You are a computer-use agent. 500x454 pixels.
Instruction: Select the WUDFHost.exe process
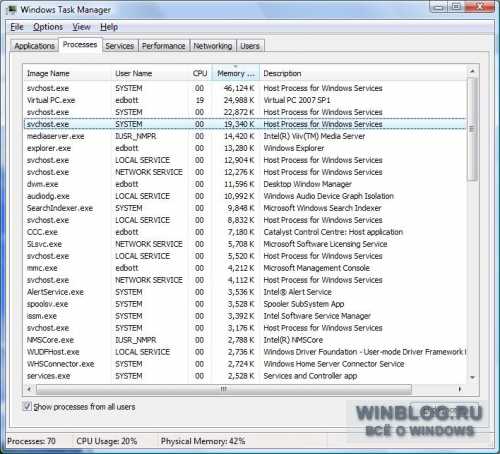(245, 352)
